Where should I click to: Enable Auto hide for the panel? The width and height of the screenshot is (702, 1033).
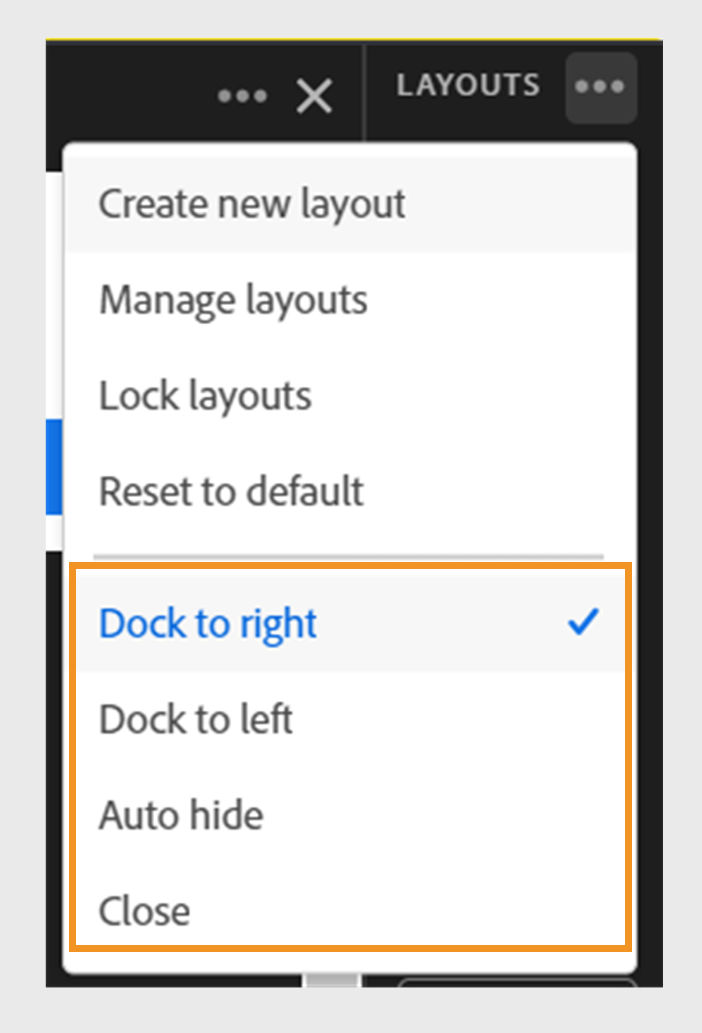click(181, 815)
